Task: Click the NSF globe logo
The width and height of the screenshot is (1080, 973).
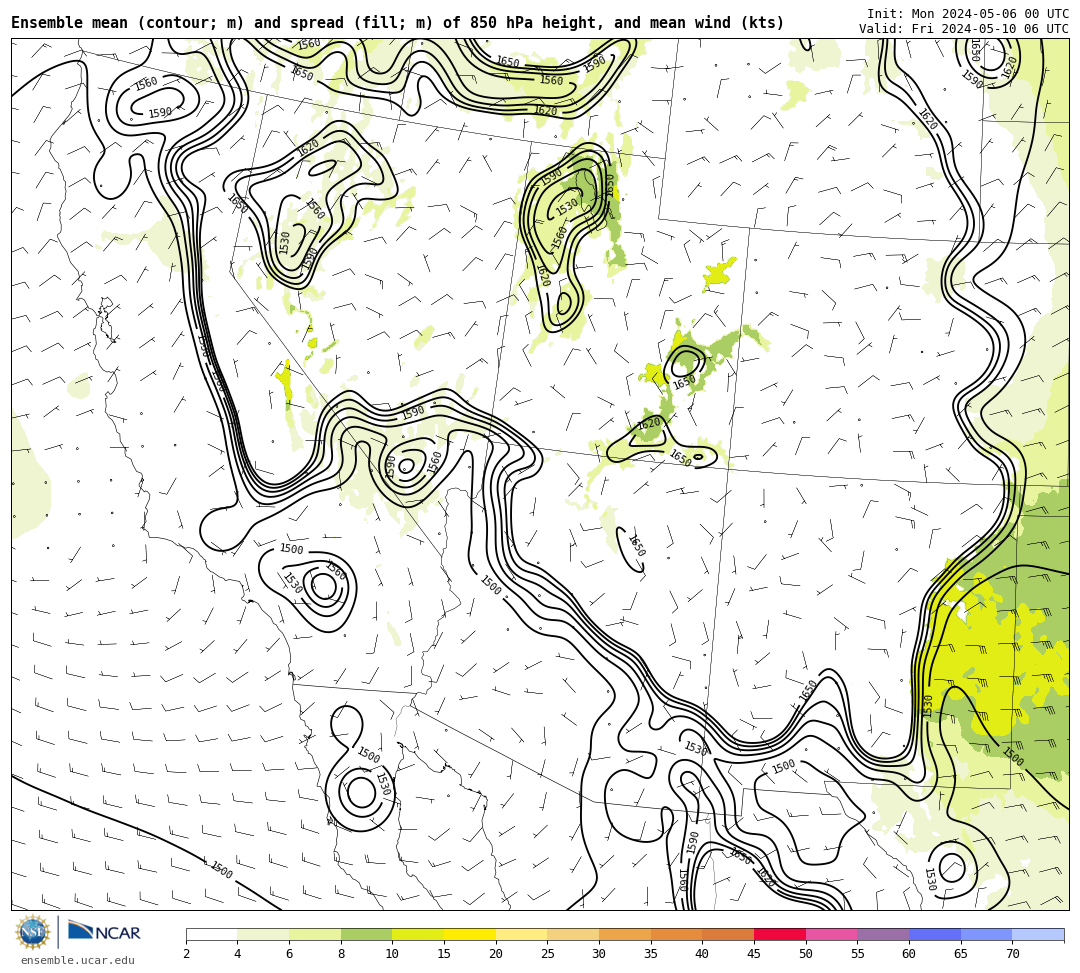Action: pyautogui.click(x=32, y=932)
